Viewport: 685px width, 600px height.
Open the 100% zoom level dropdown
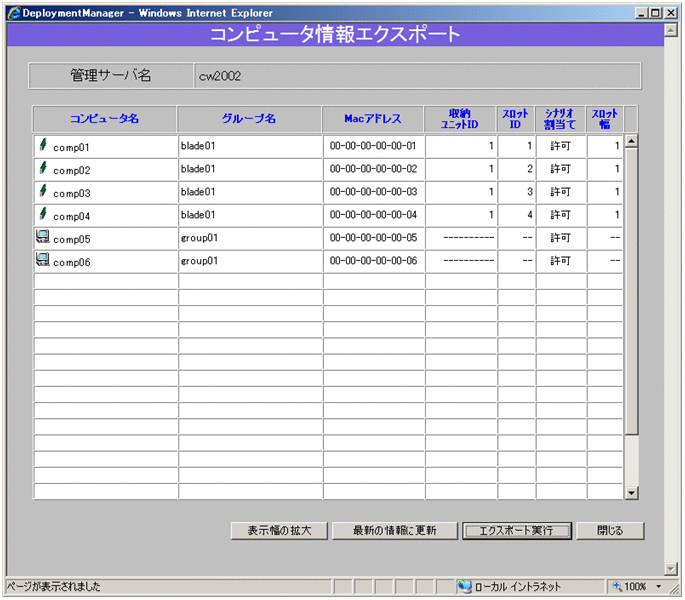659,586
